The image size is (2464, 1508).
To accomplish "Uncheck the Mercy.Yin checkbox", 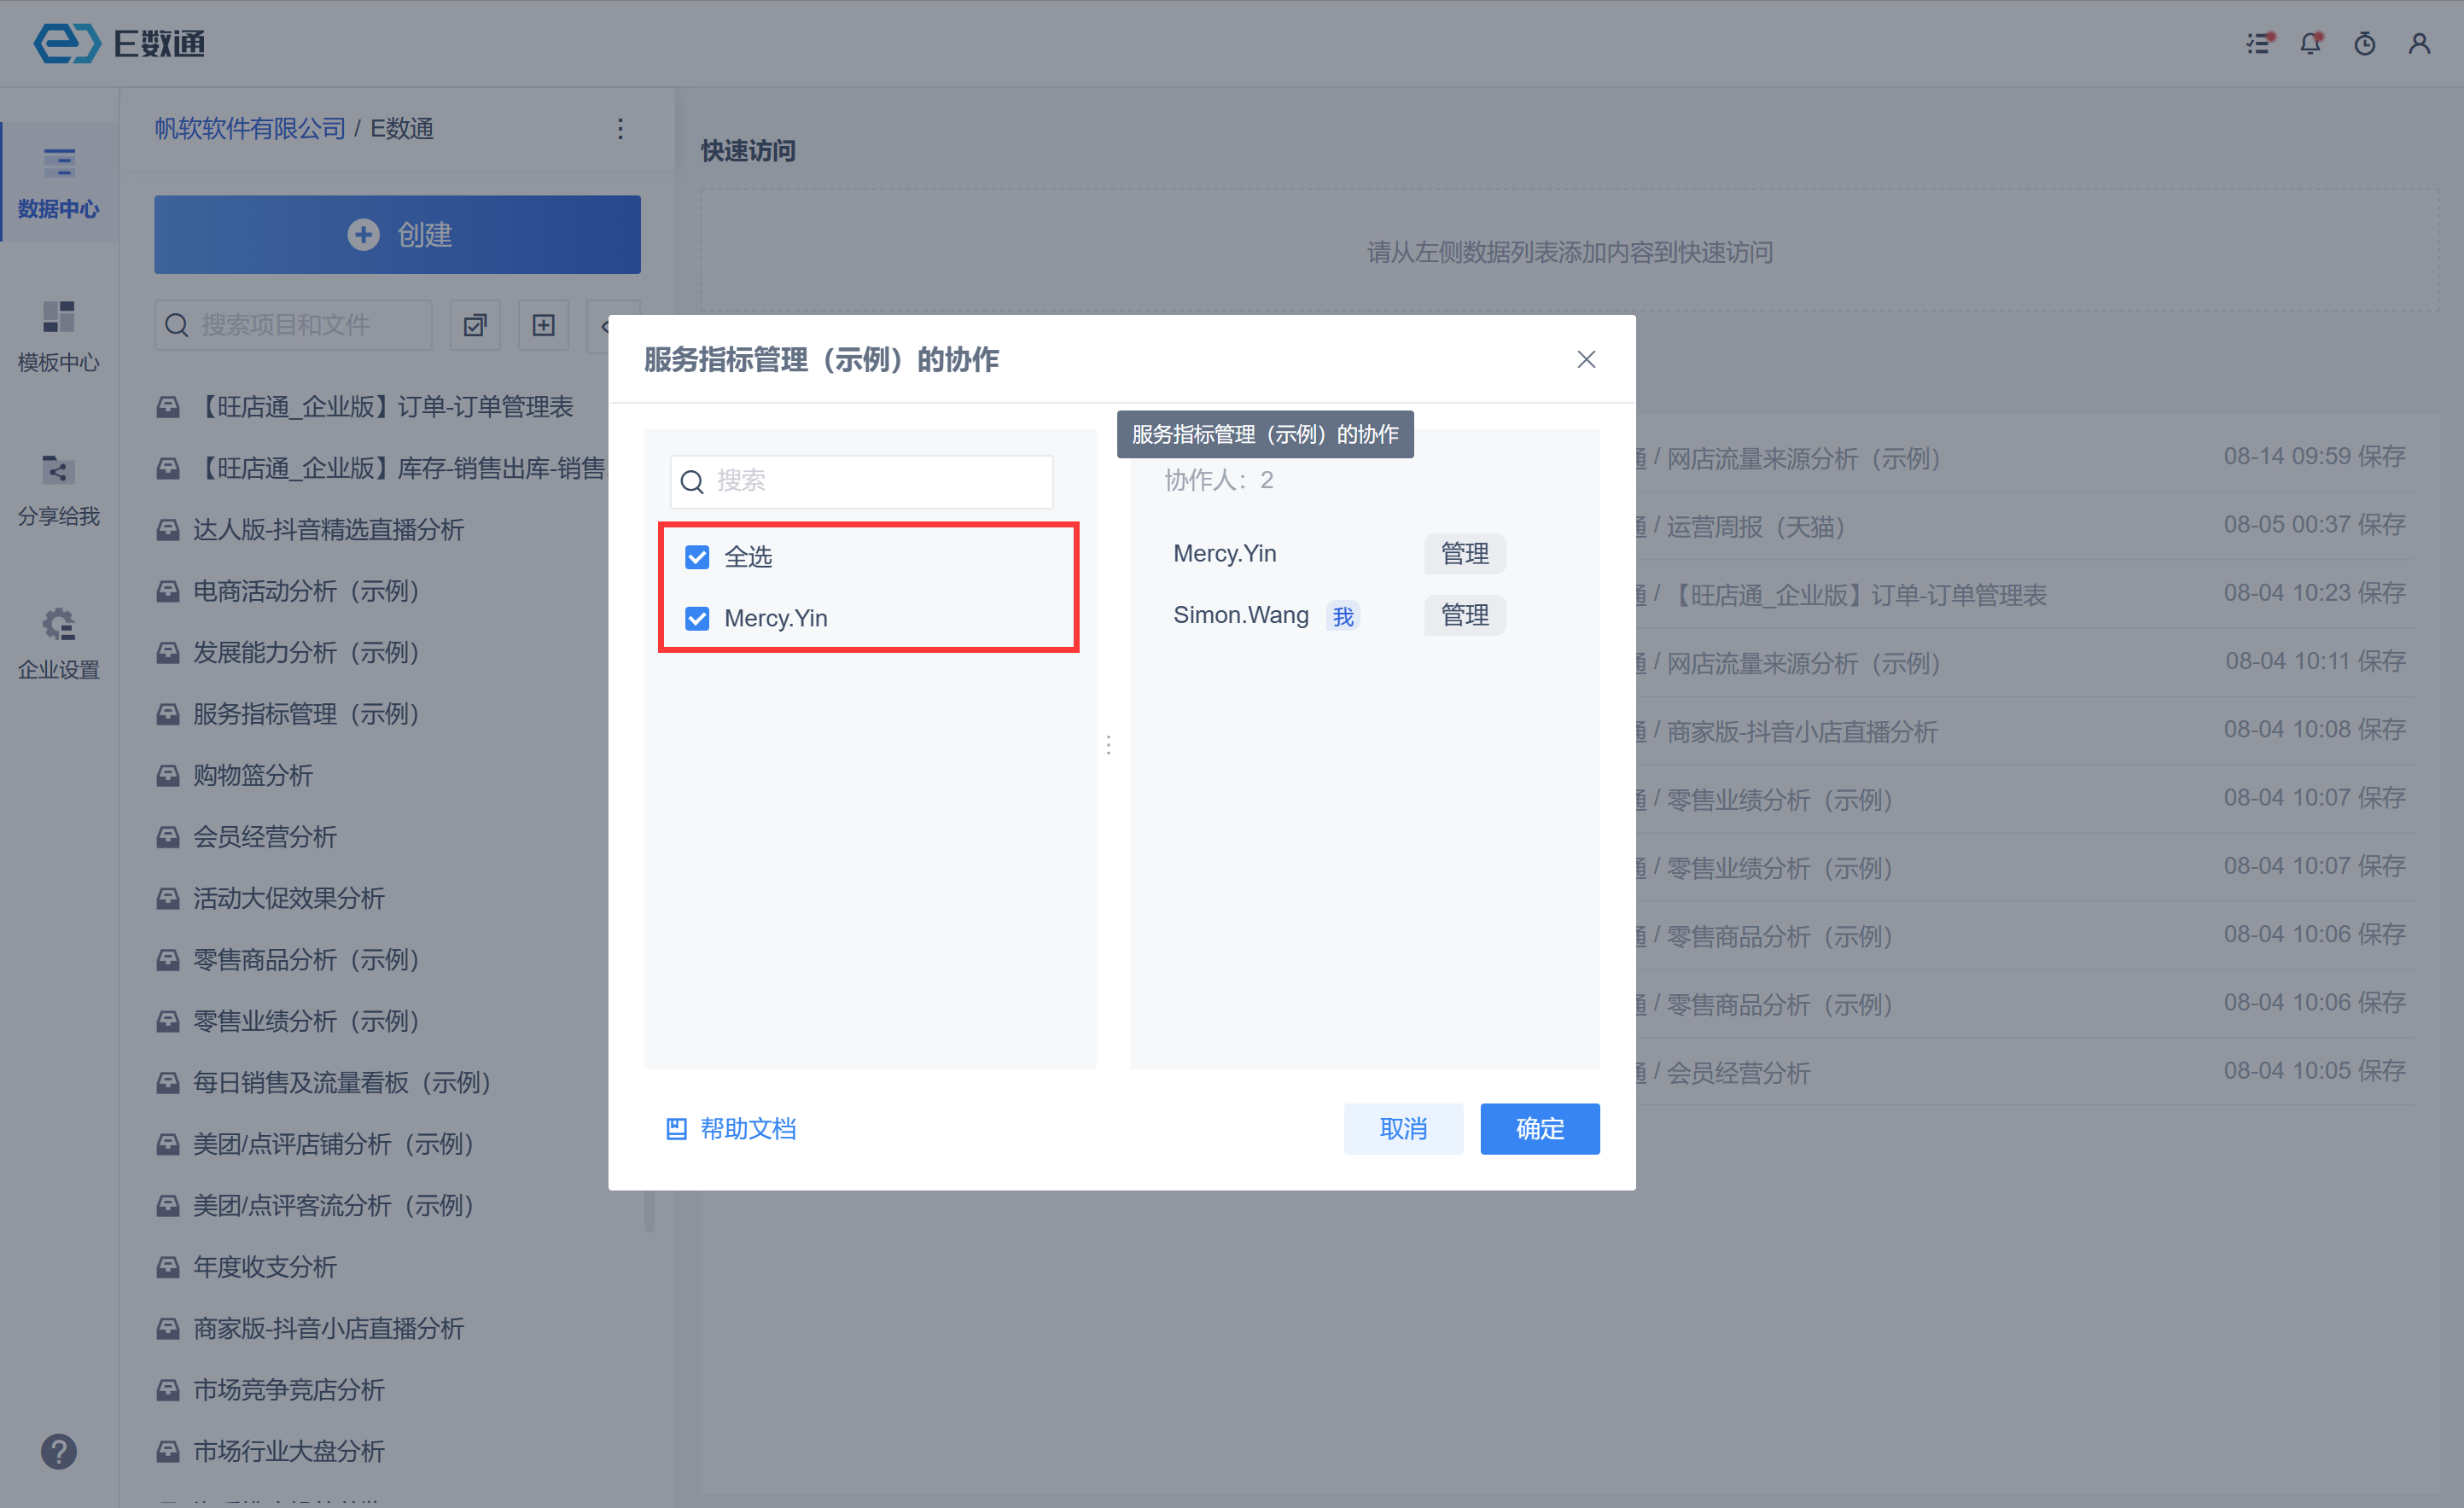I will click(x=697, y=618).
